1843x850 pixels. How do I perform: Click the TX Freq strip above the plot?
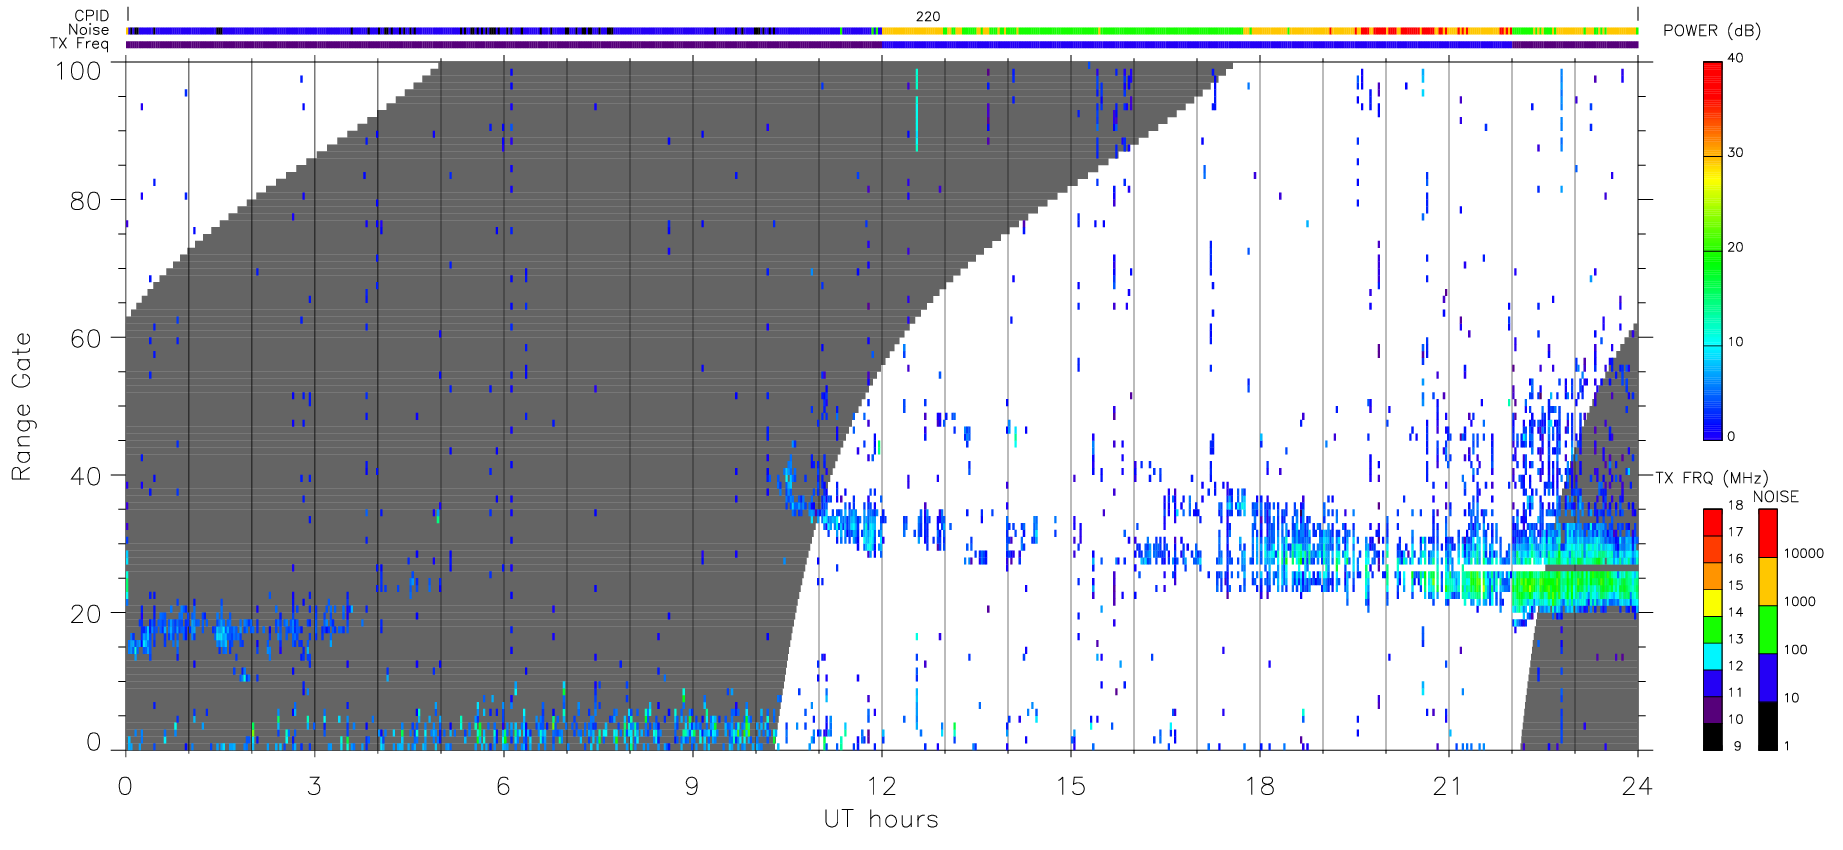(882, 44)
